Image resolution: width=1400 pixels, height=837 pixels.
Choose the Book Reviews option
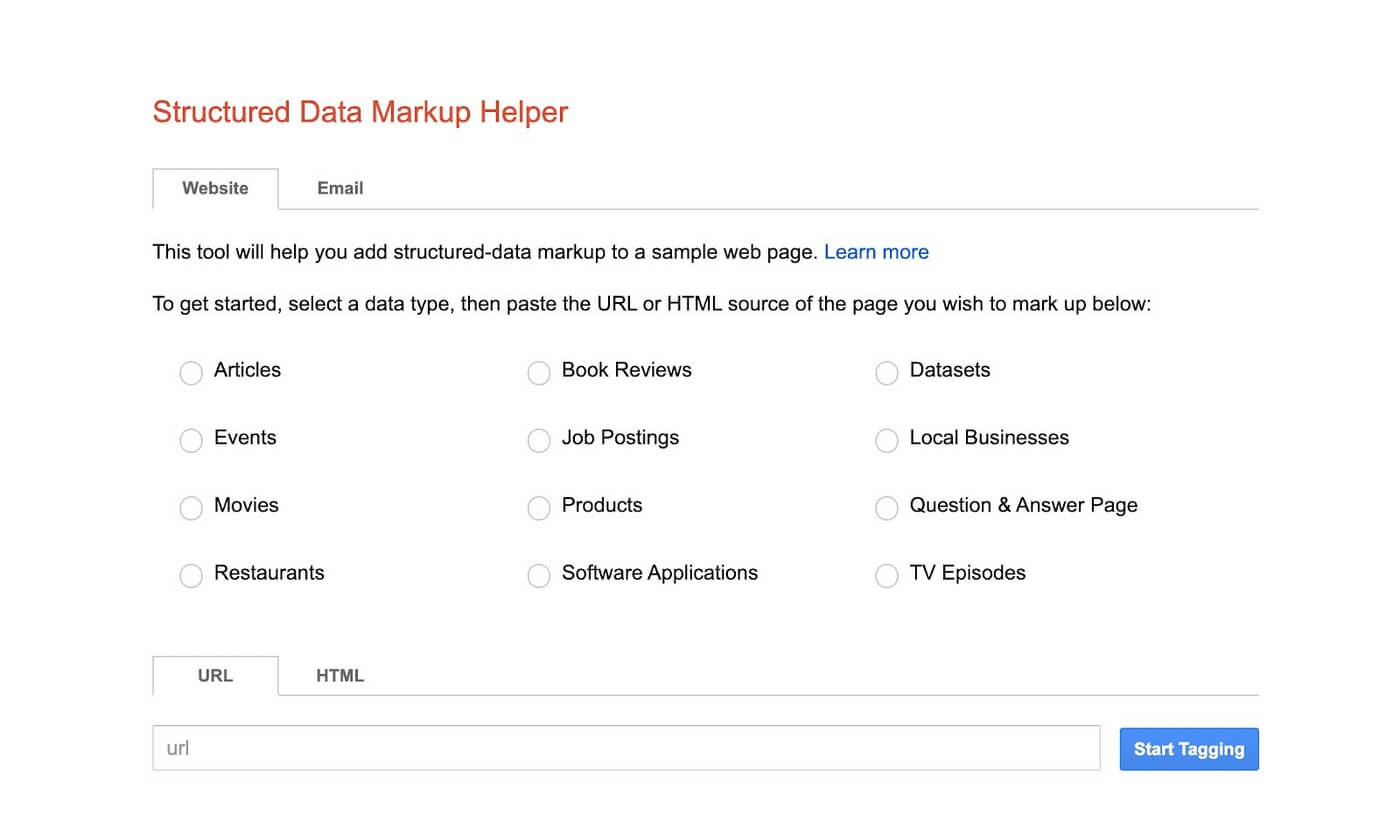(539, 373)
